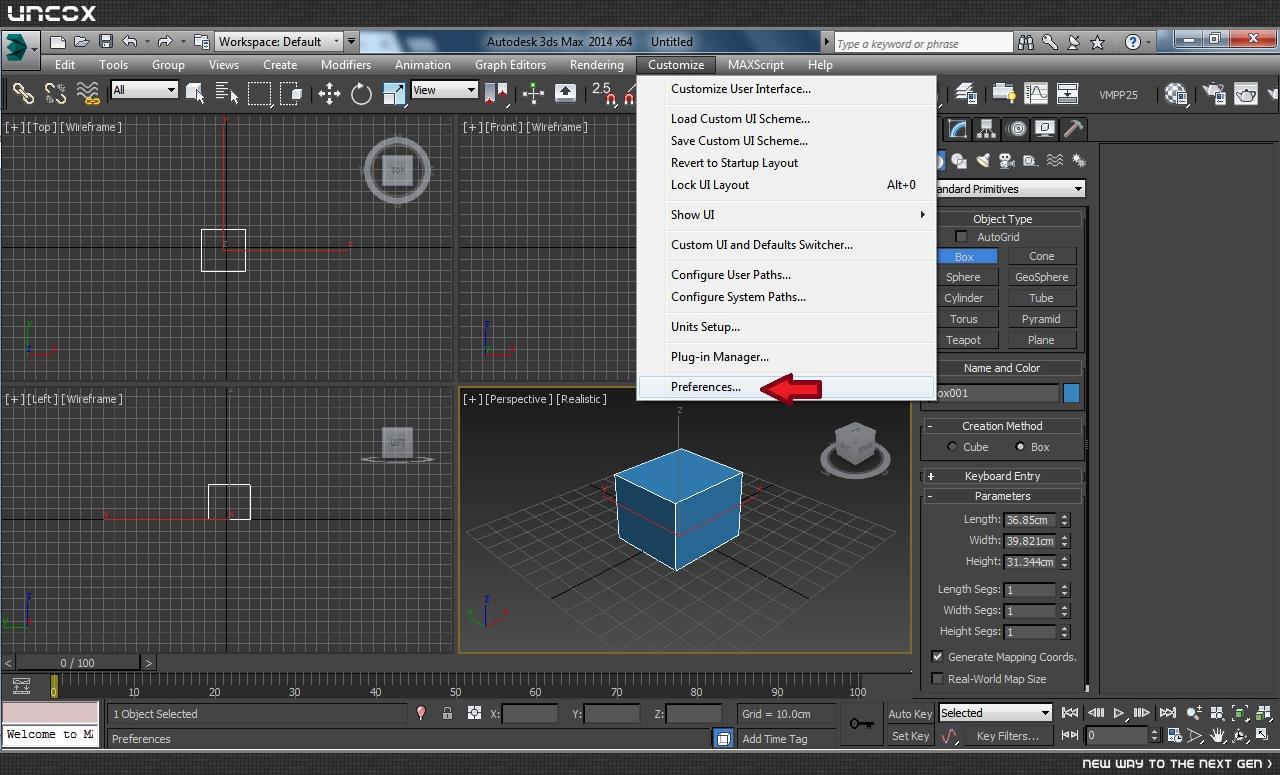Open the Layer Manager icon
The image size is (1280, 775).
[x=965, y=94]
